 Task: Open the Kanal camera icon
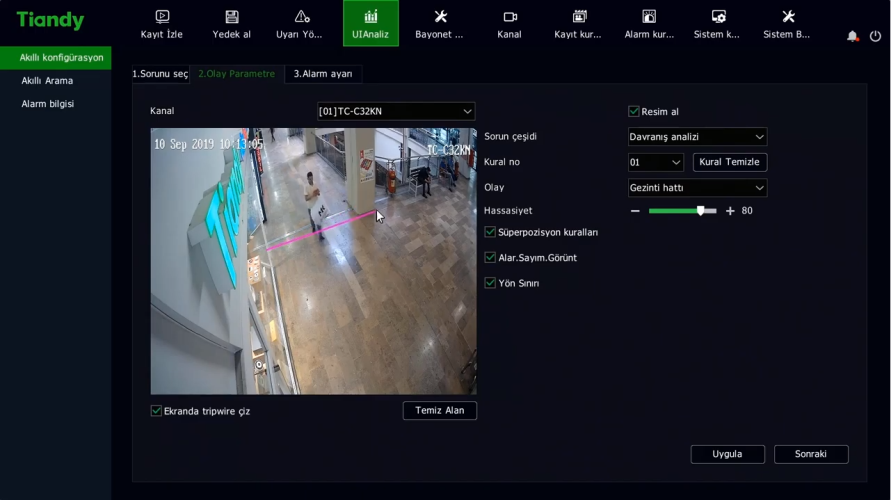pyautogui.click(x=510, y=17)
